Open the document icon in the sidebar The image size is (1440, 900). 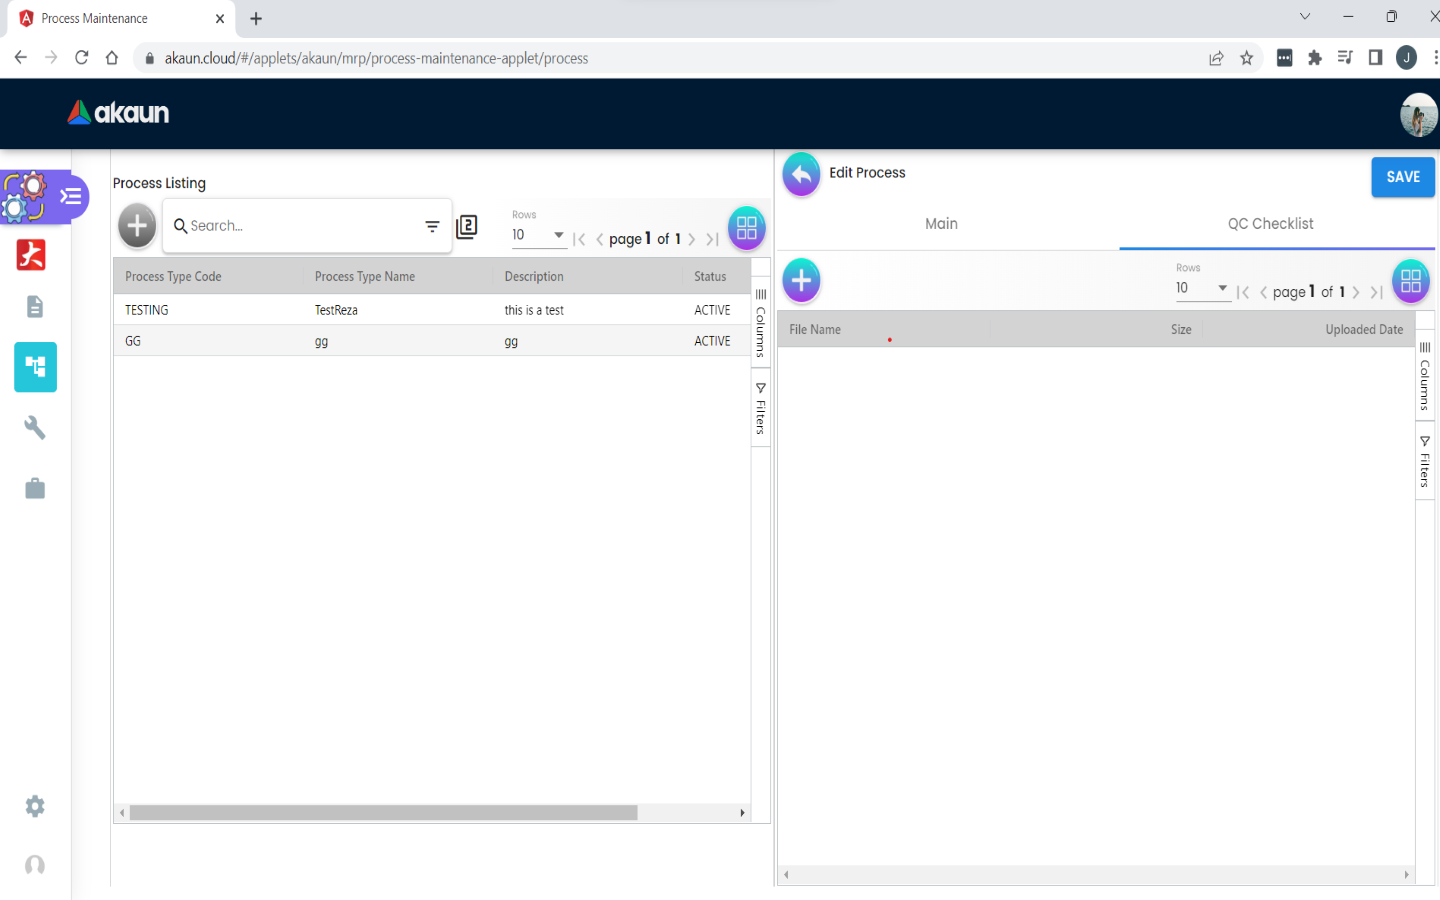tap(35, 306)
